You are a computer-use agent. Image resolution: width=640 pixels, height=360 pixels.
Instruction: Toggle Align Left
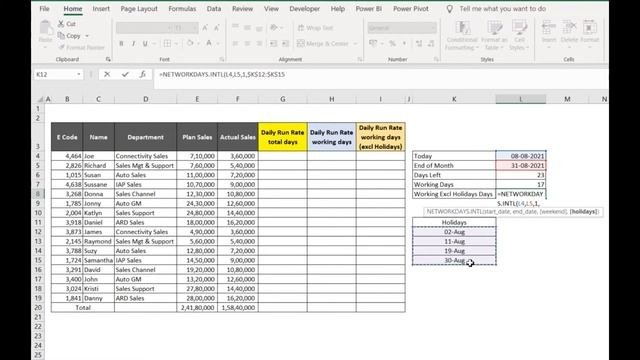coord(236,43)
